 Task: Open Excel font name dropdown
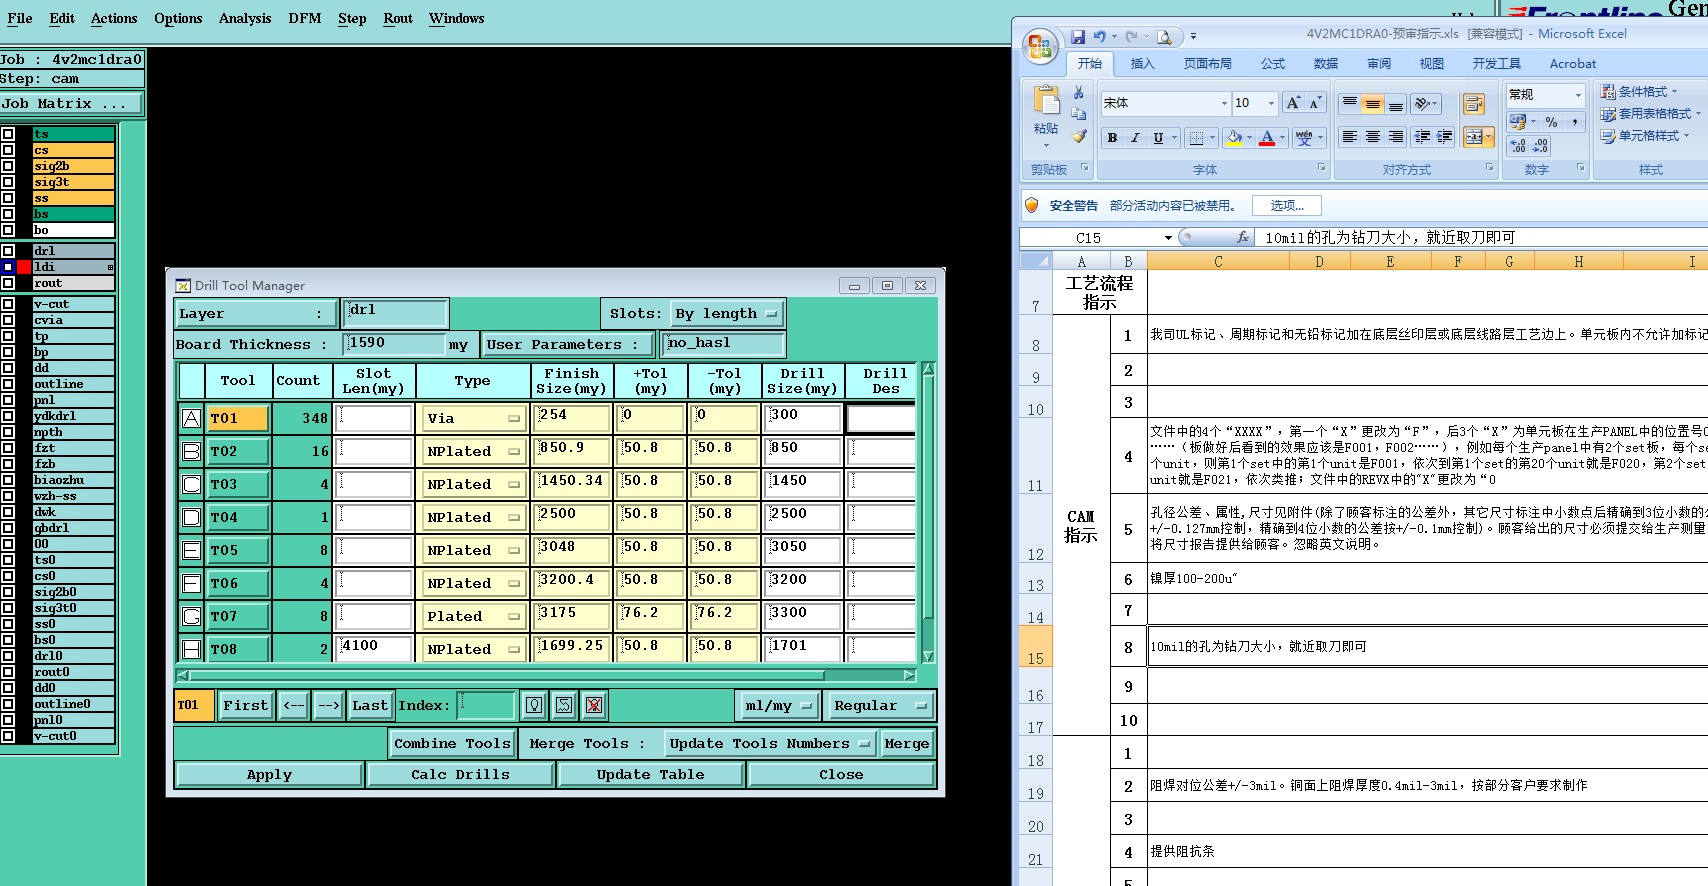point(1224,103)
